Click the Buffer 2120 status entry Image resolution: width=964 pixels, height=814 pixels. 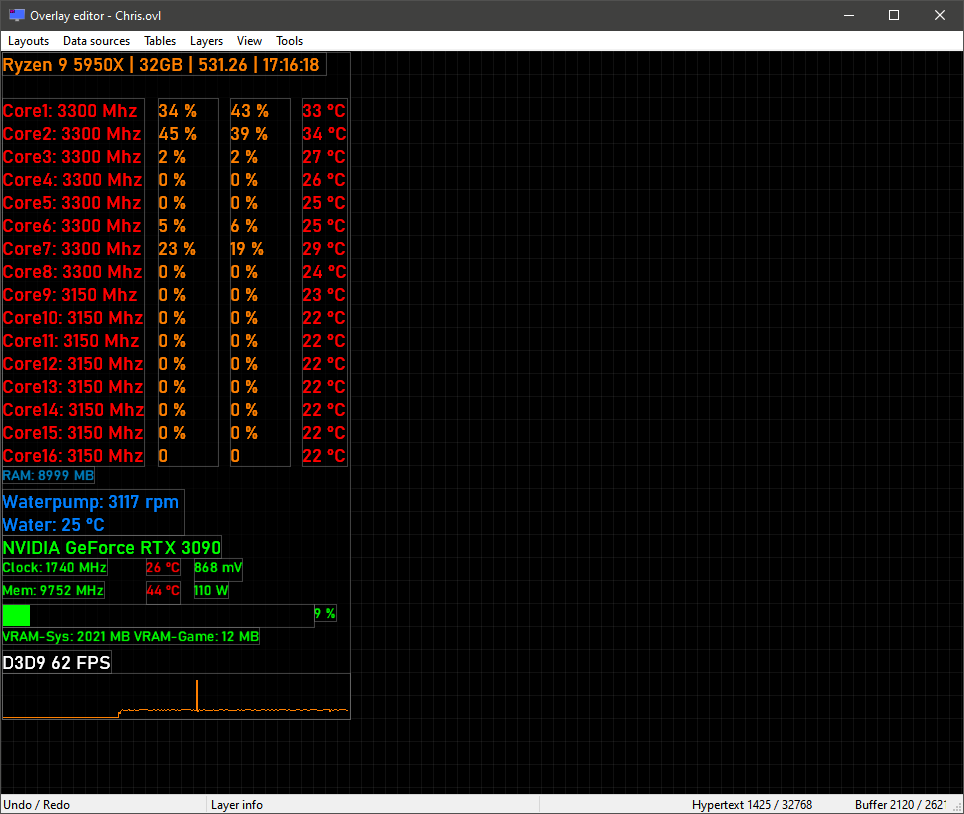click(900, 804)
